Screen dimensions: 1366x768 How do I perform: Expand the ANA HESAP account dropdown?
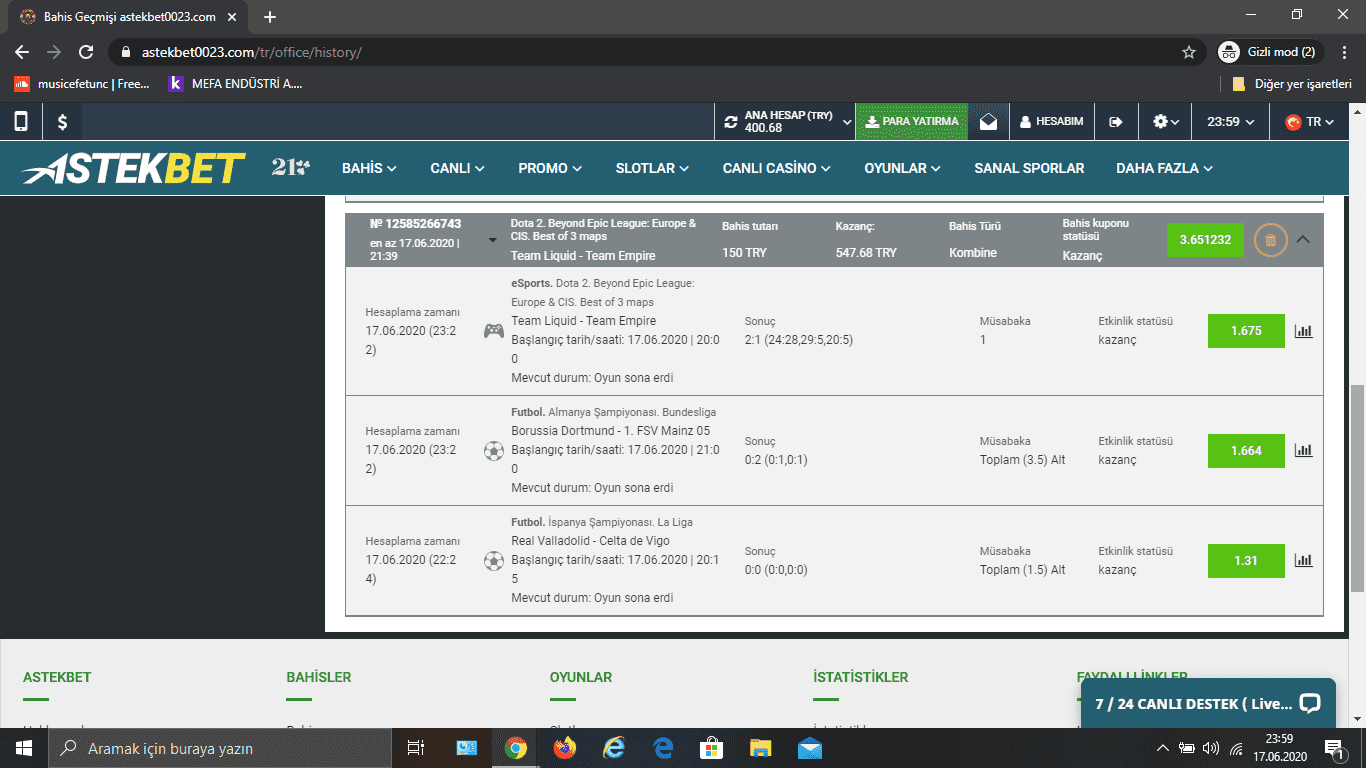point(848,122)
